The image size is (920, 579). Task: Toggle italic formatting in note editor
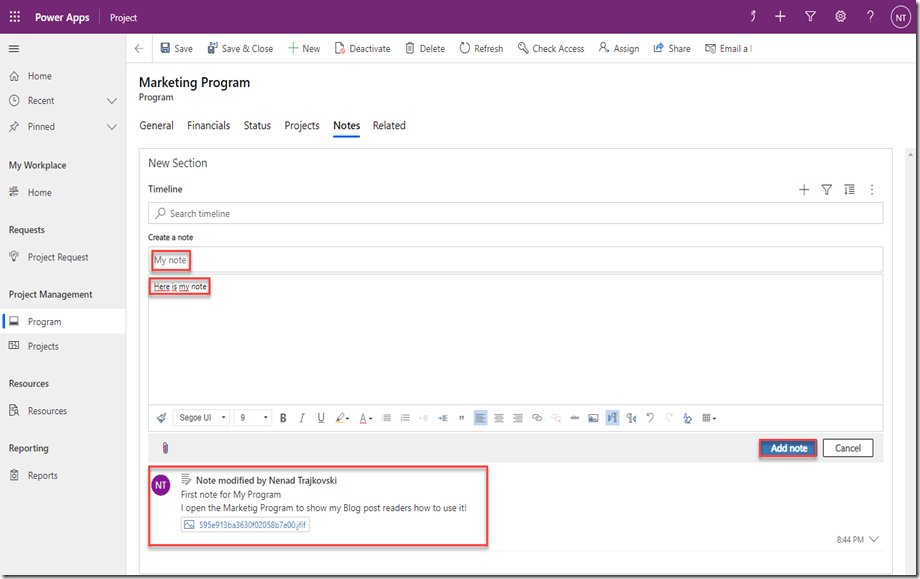tap(302, 418)
